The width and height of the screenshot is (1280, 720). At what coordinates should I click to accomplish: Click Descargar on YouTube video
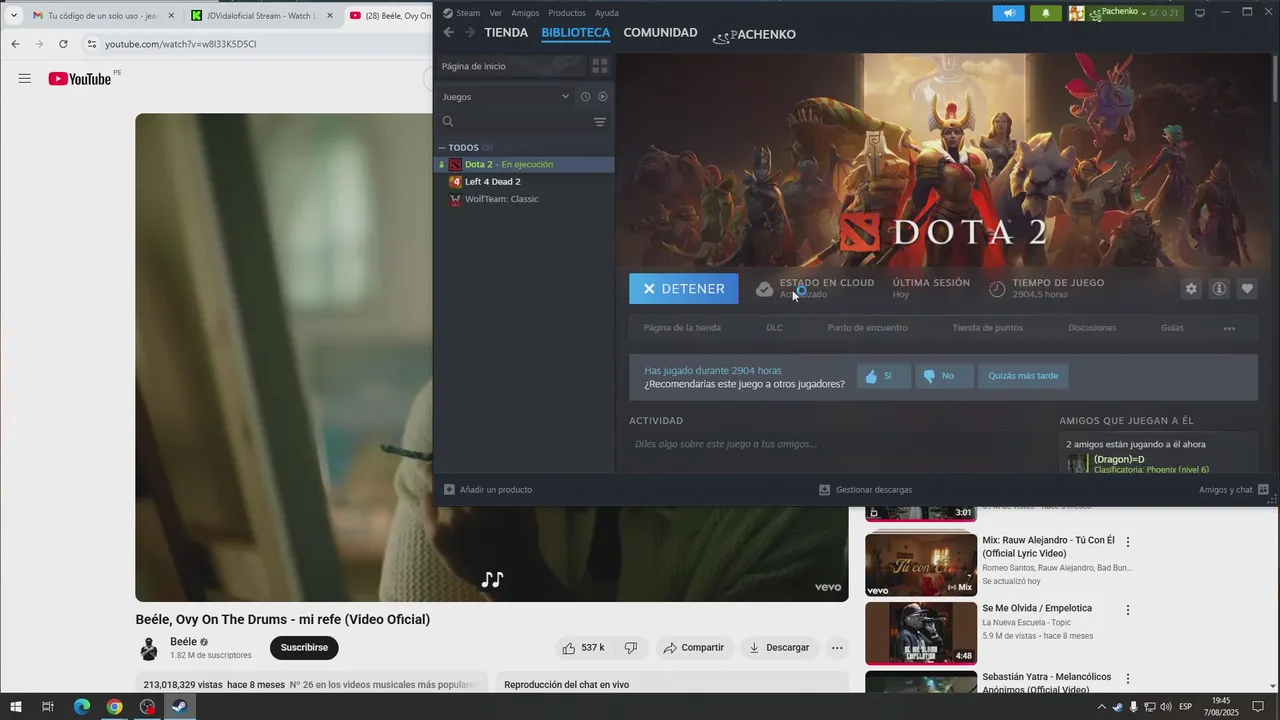pos(779,648)
